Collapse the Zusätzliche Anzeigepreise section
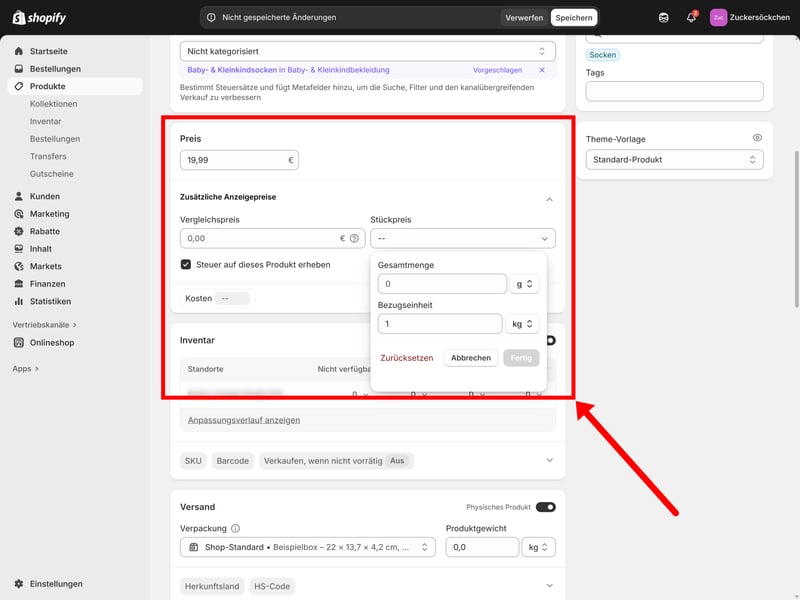This screenshot has width=800, height=600. click(x=549, y=199)
